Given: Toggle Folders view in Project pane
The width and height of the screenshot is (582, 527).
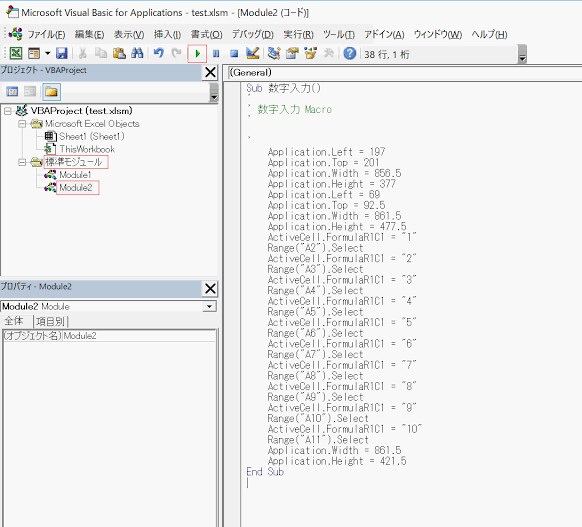Looking at the screenshot, I should pos(51,92).
